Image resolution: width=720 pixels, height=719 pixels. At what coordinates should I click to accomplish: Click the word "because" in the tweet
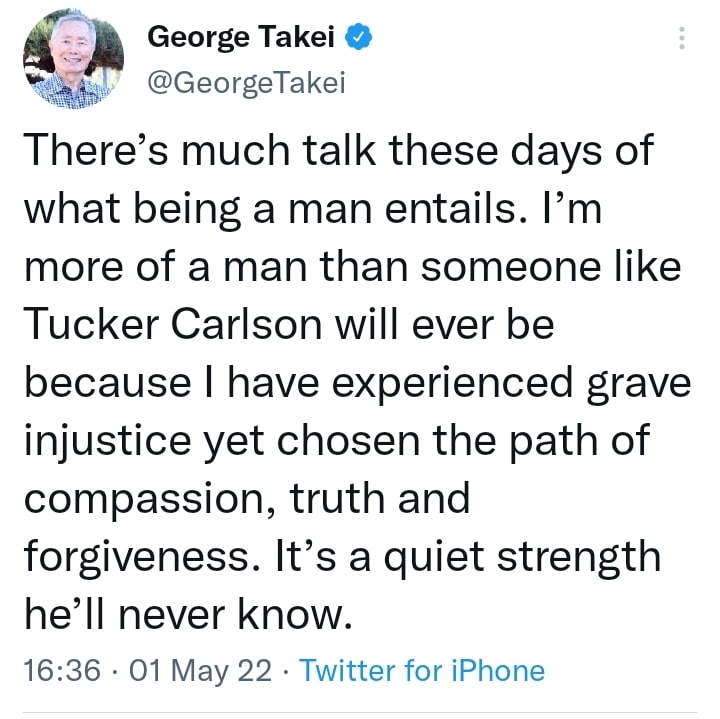(113, 384)
